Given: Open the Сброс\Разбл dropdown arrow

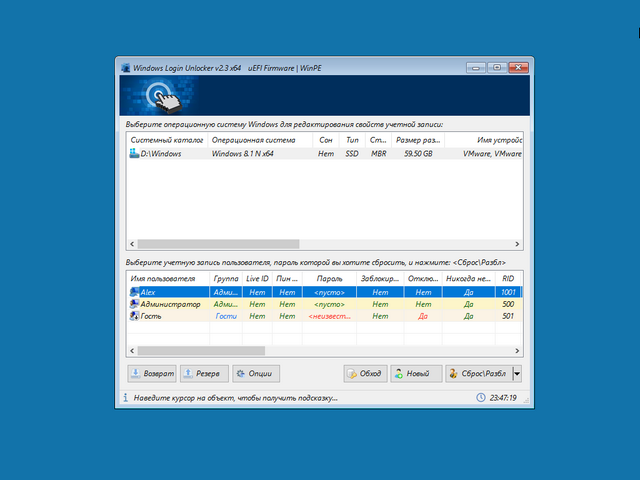Looking at the screenshot, I should click(x=518, y=374).
